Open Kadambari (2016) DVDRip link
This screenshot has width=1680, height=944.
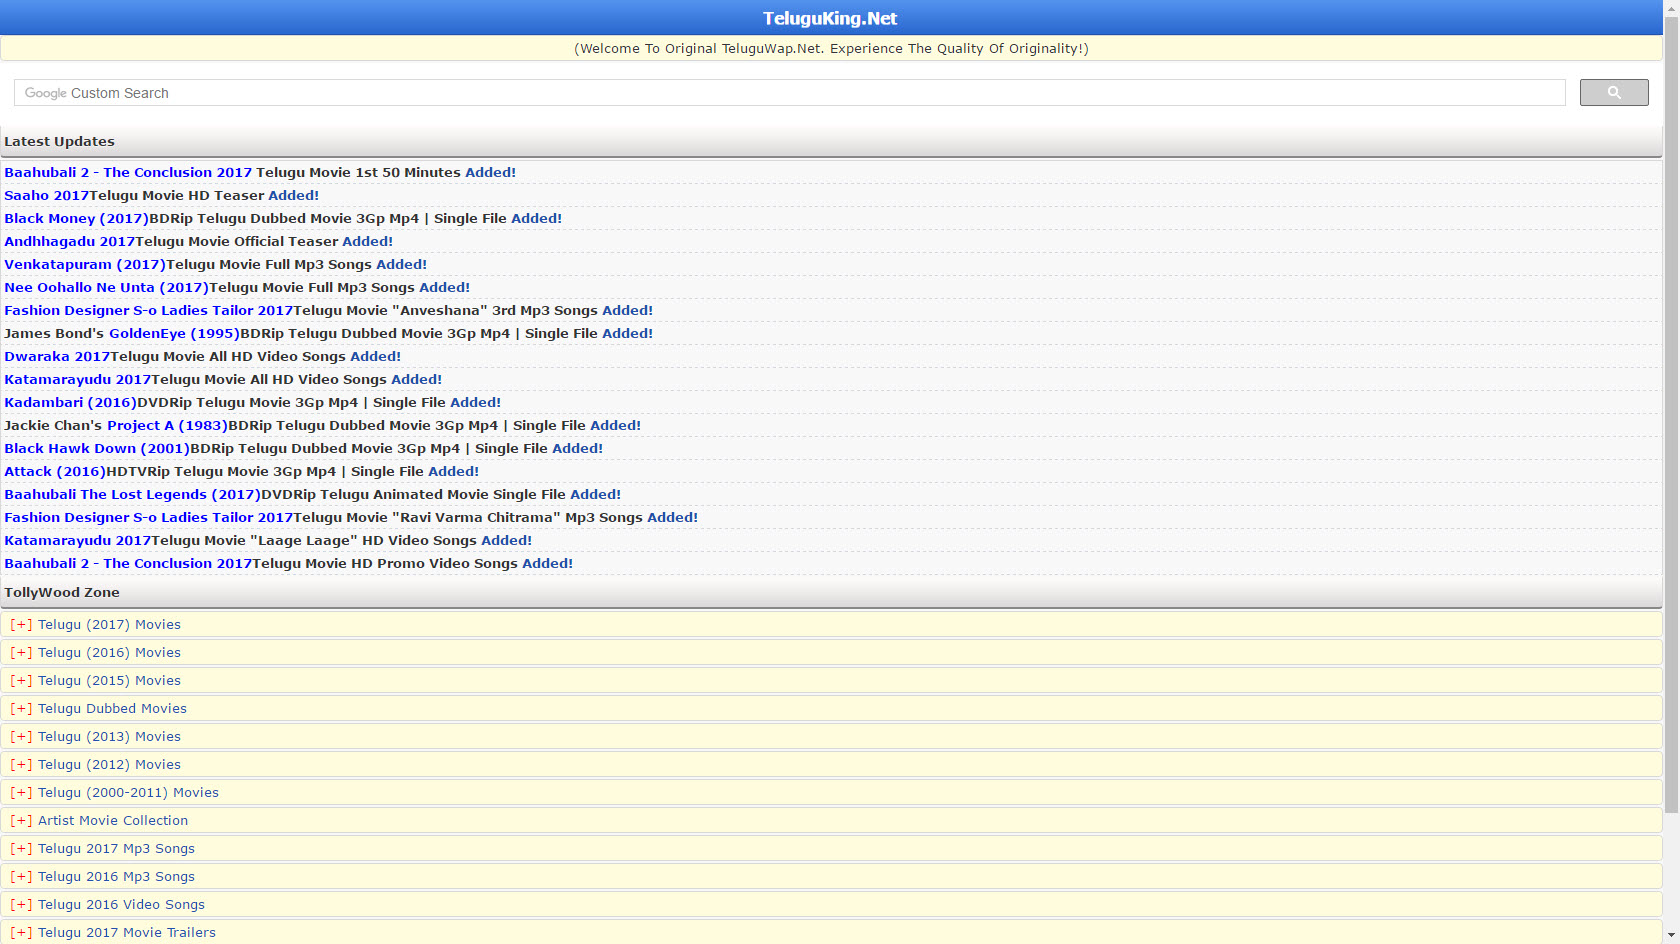tap(71, 402)
